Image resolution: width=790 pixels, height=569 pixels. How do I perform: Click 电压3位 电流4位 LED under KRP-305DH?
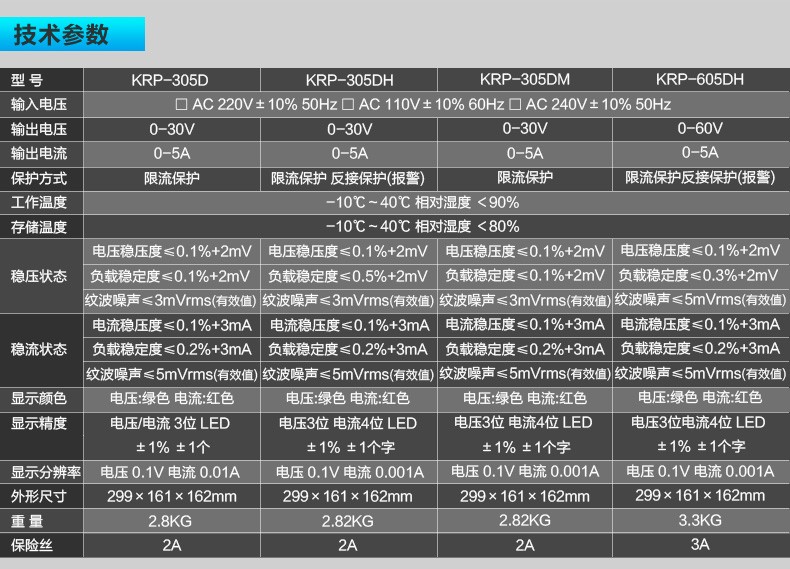coord(348,423)
